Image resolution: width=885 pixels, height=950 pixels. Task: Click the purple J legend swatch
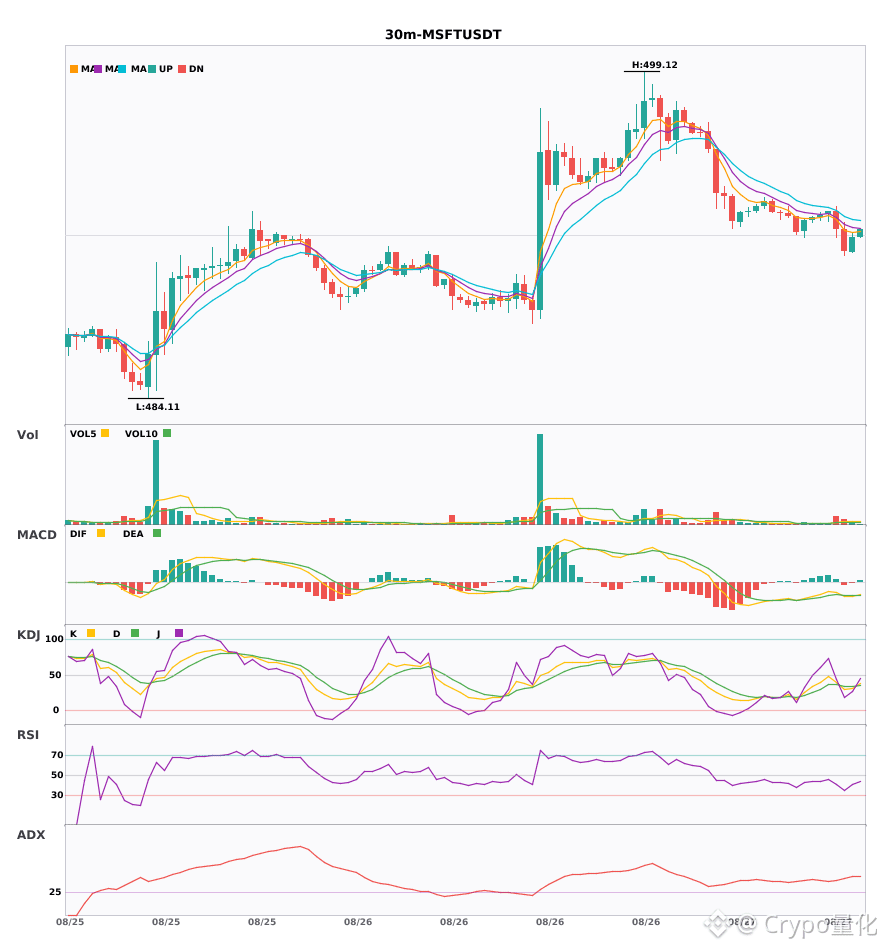(179, 633)
